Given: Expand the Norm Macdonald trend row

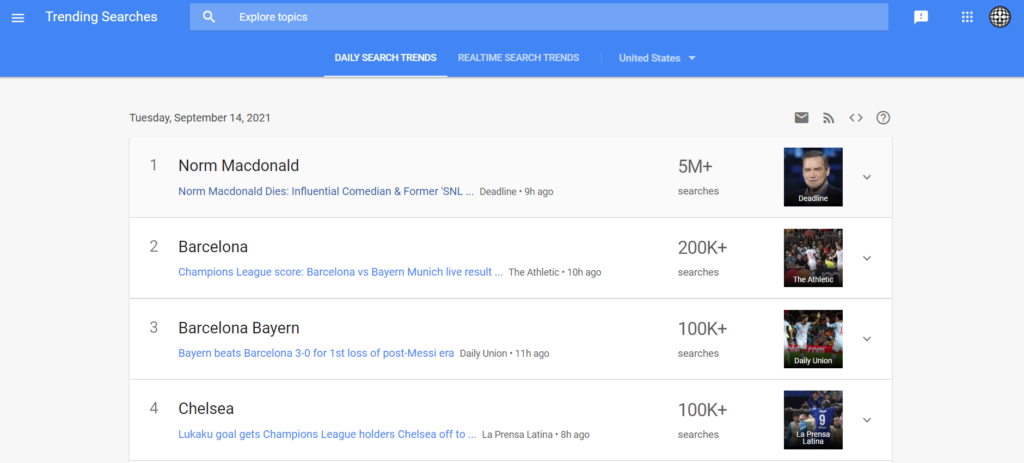Looking at the screenshot, I should click(867, 177).
